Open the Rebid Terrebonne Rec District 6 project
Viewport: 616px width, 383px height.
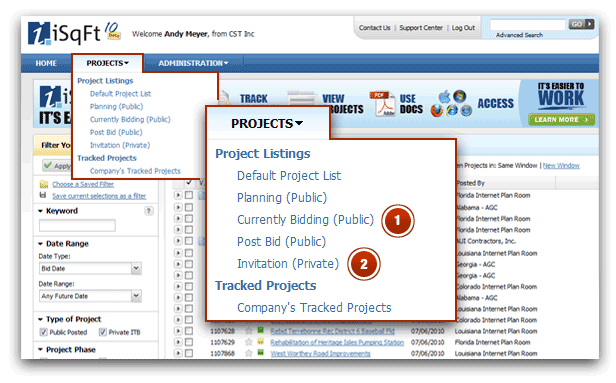click(x=332, y=332)
